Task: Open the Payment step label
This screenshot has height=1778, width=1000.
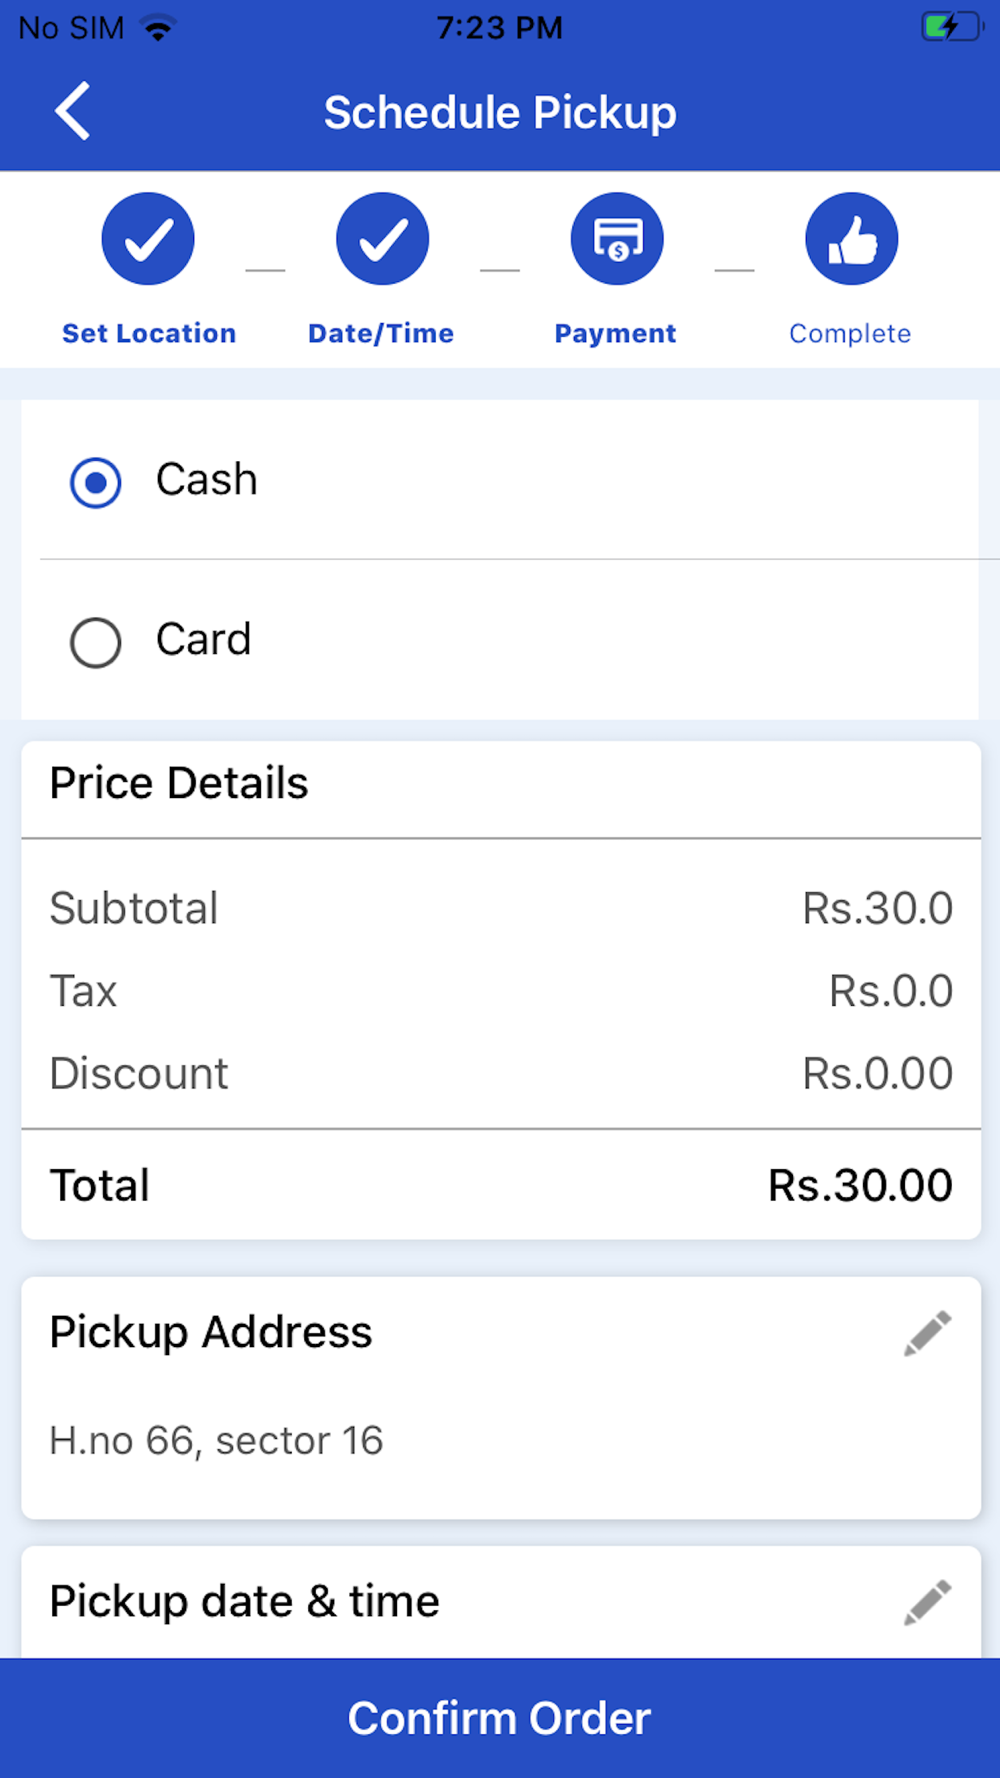Action: click(616, 333)
